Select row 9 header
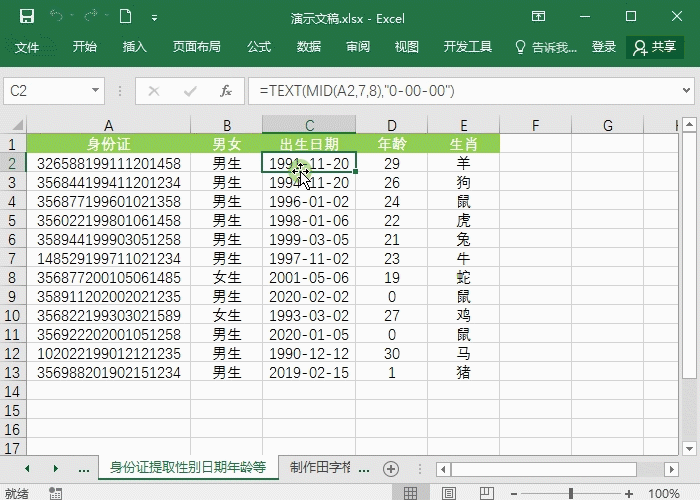 pyautogui.click(x=12, y=296)
